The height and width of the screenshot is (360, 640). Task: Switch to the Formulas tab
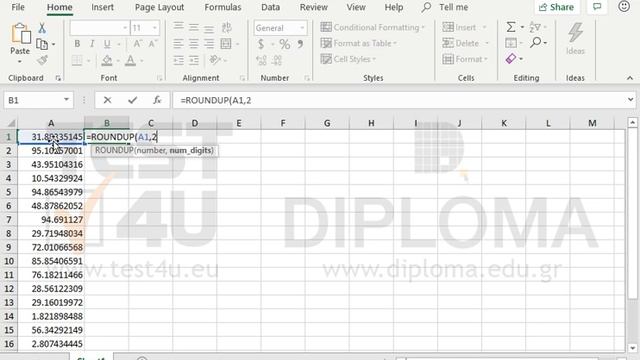pos(223,7)
